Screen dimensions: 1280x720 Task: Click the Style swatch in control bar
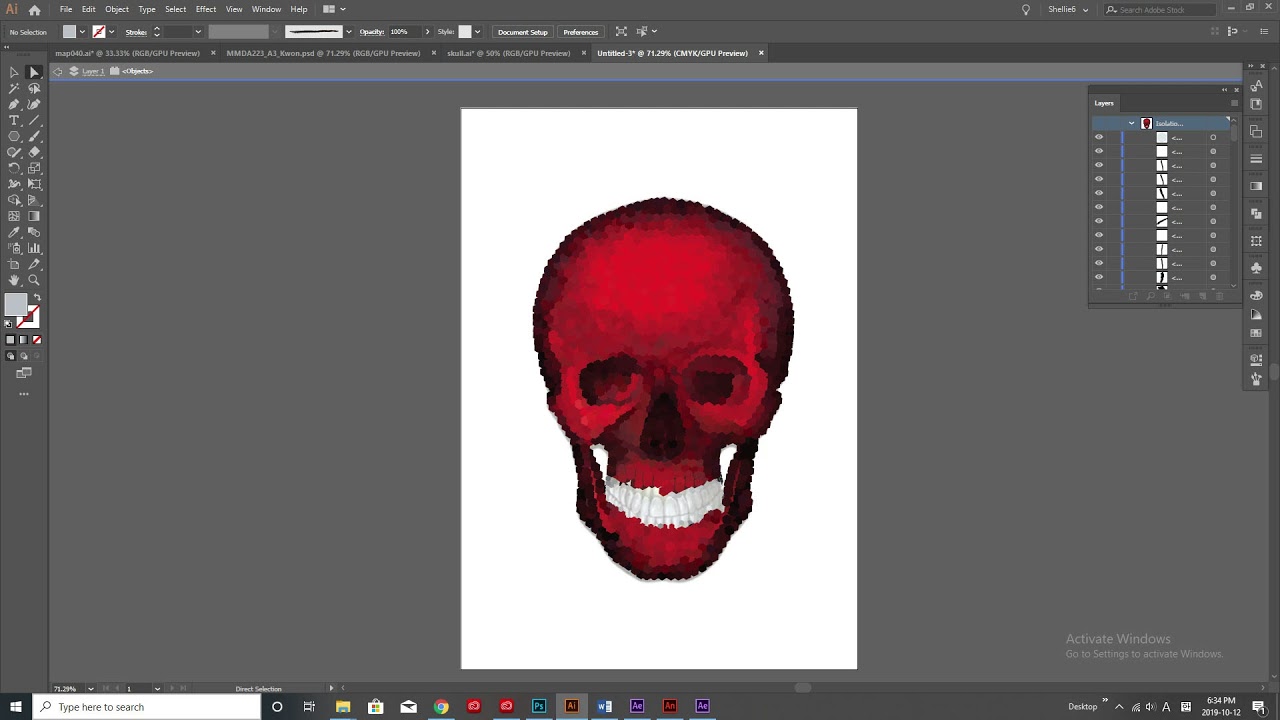465,32
